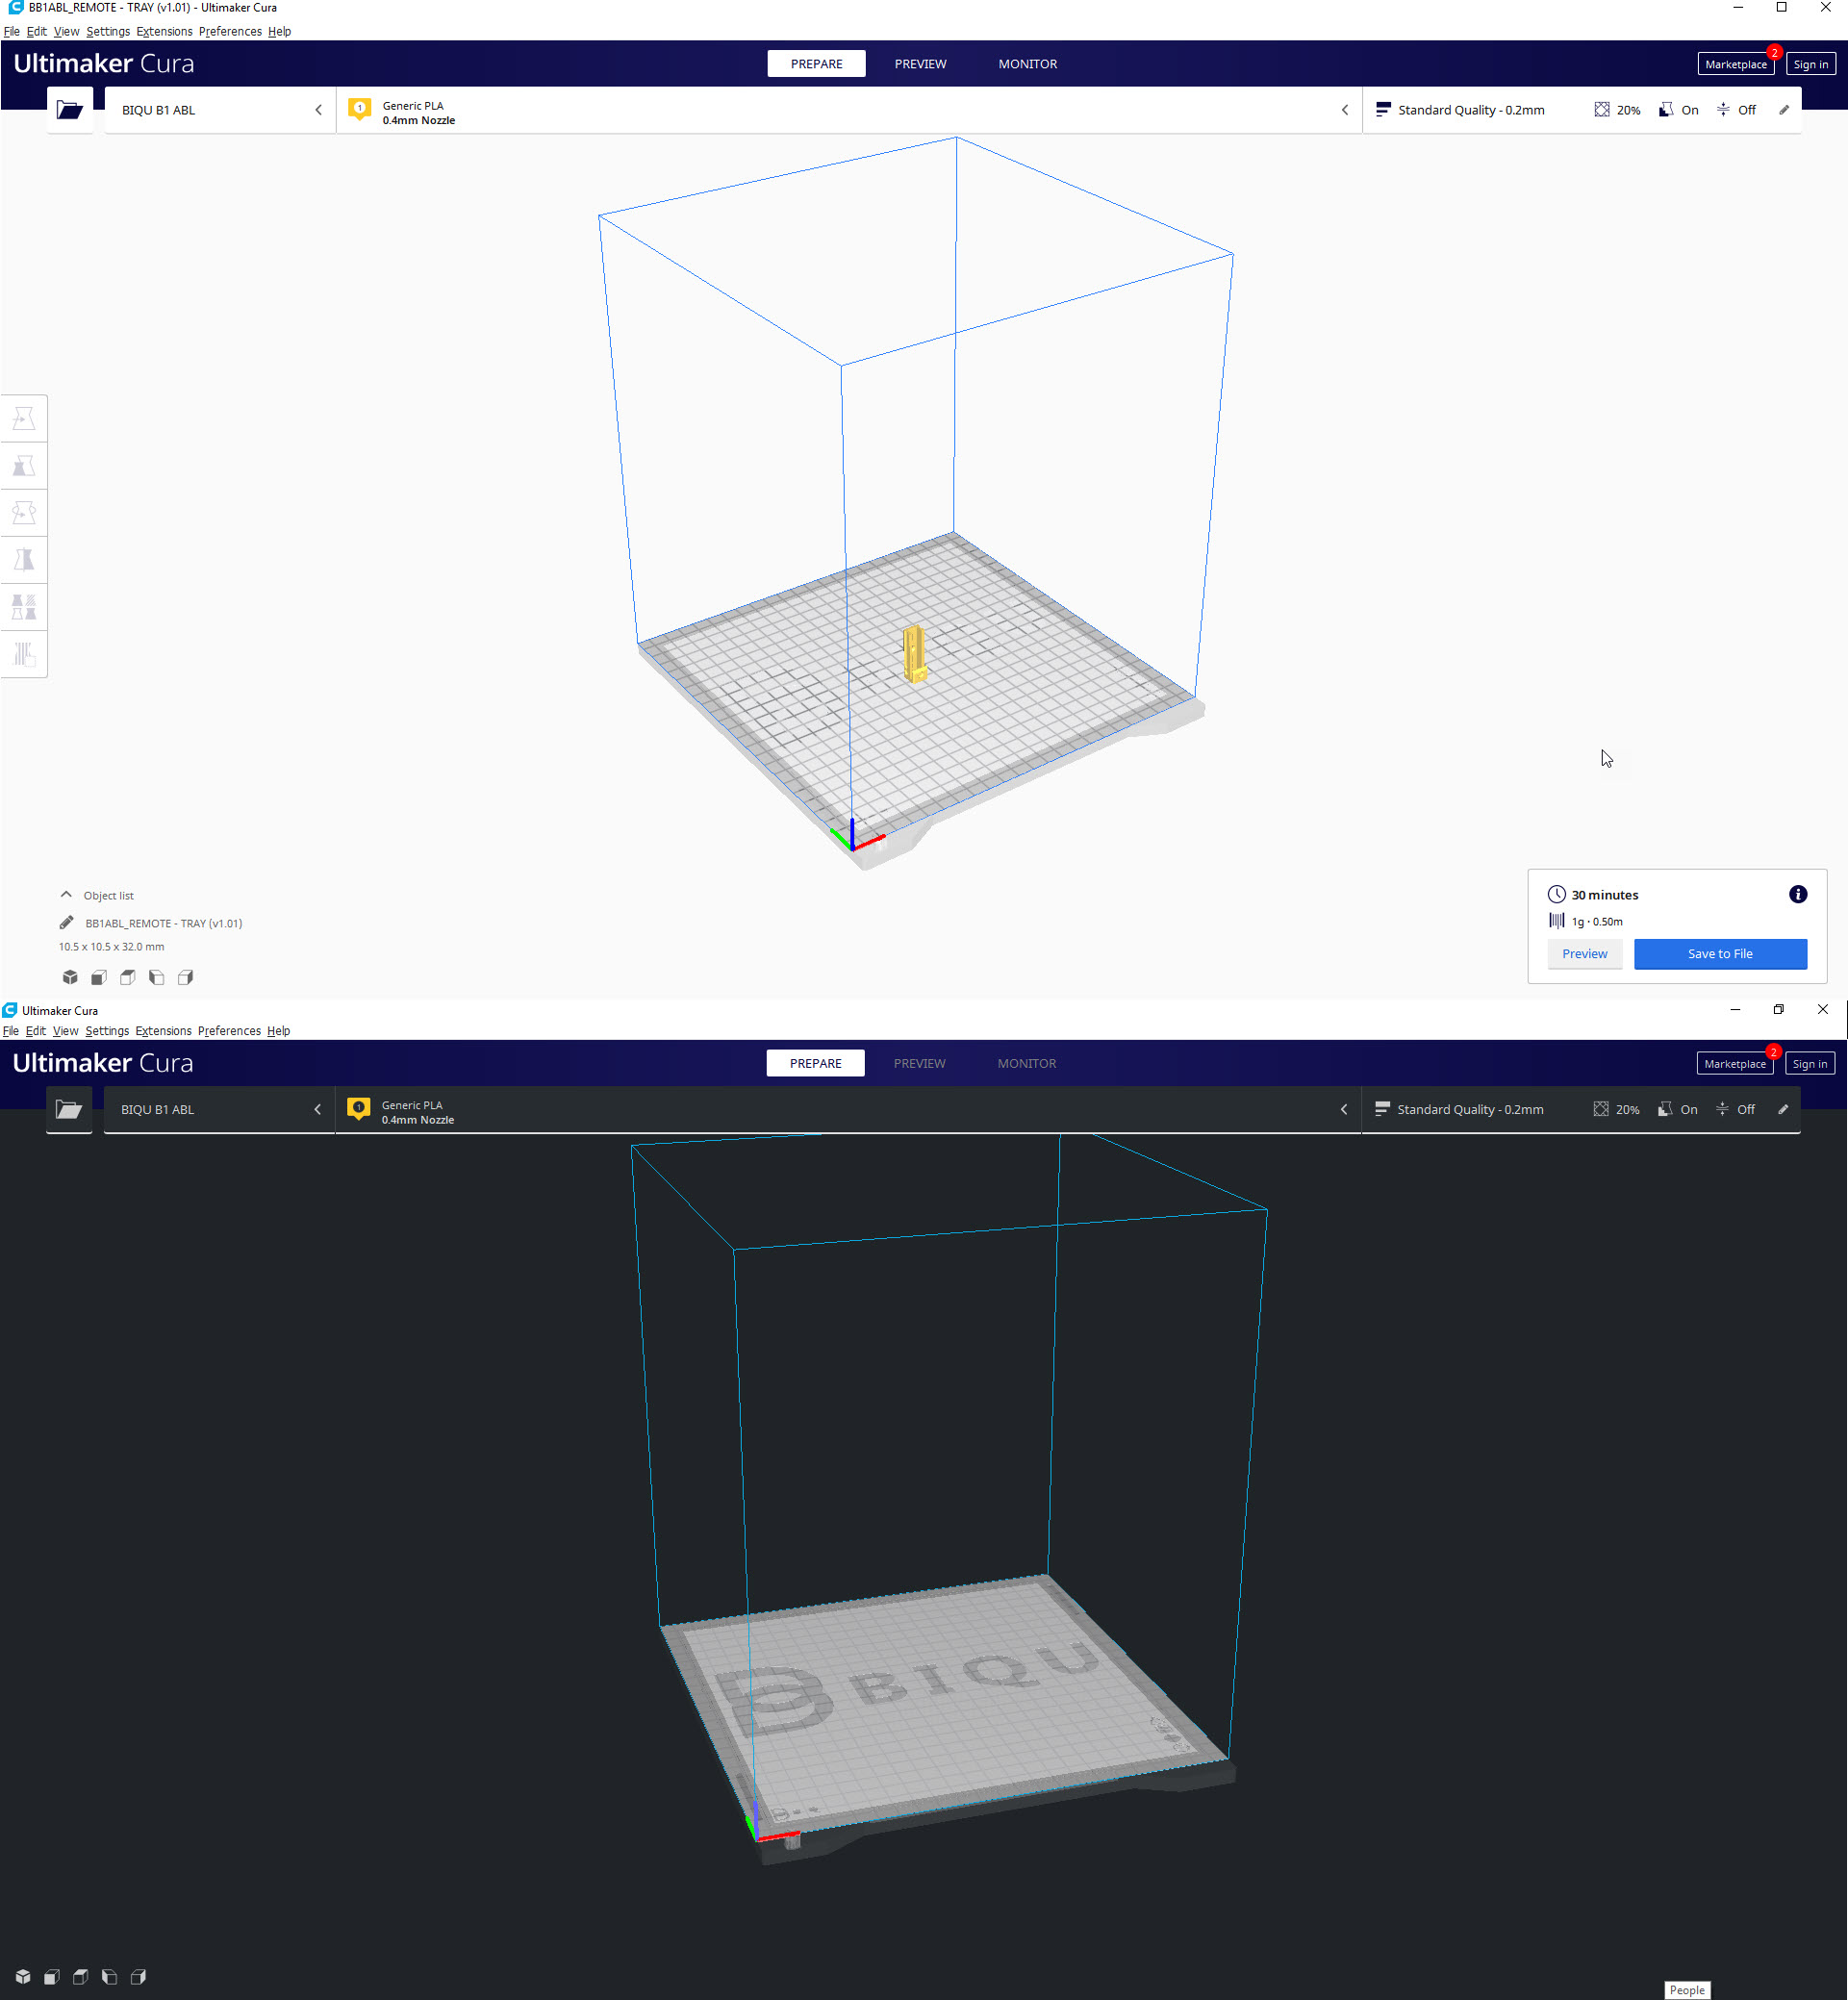Click 3D view camera icon in bottom dark window
The height and width of the screenshot is (2000, 1848).
point(23,1977)
